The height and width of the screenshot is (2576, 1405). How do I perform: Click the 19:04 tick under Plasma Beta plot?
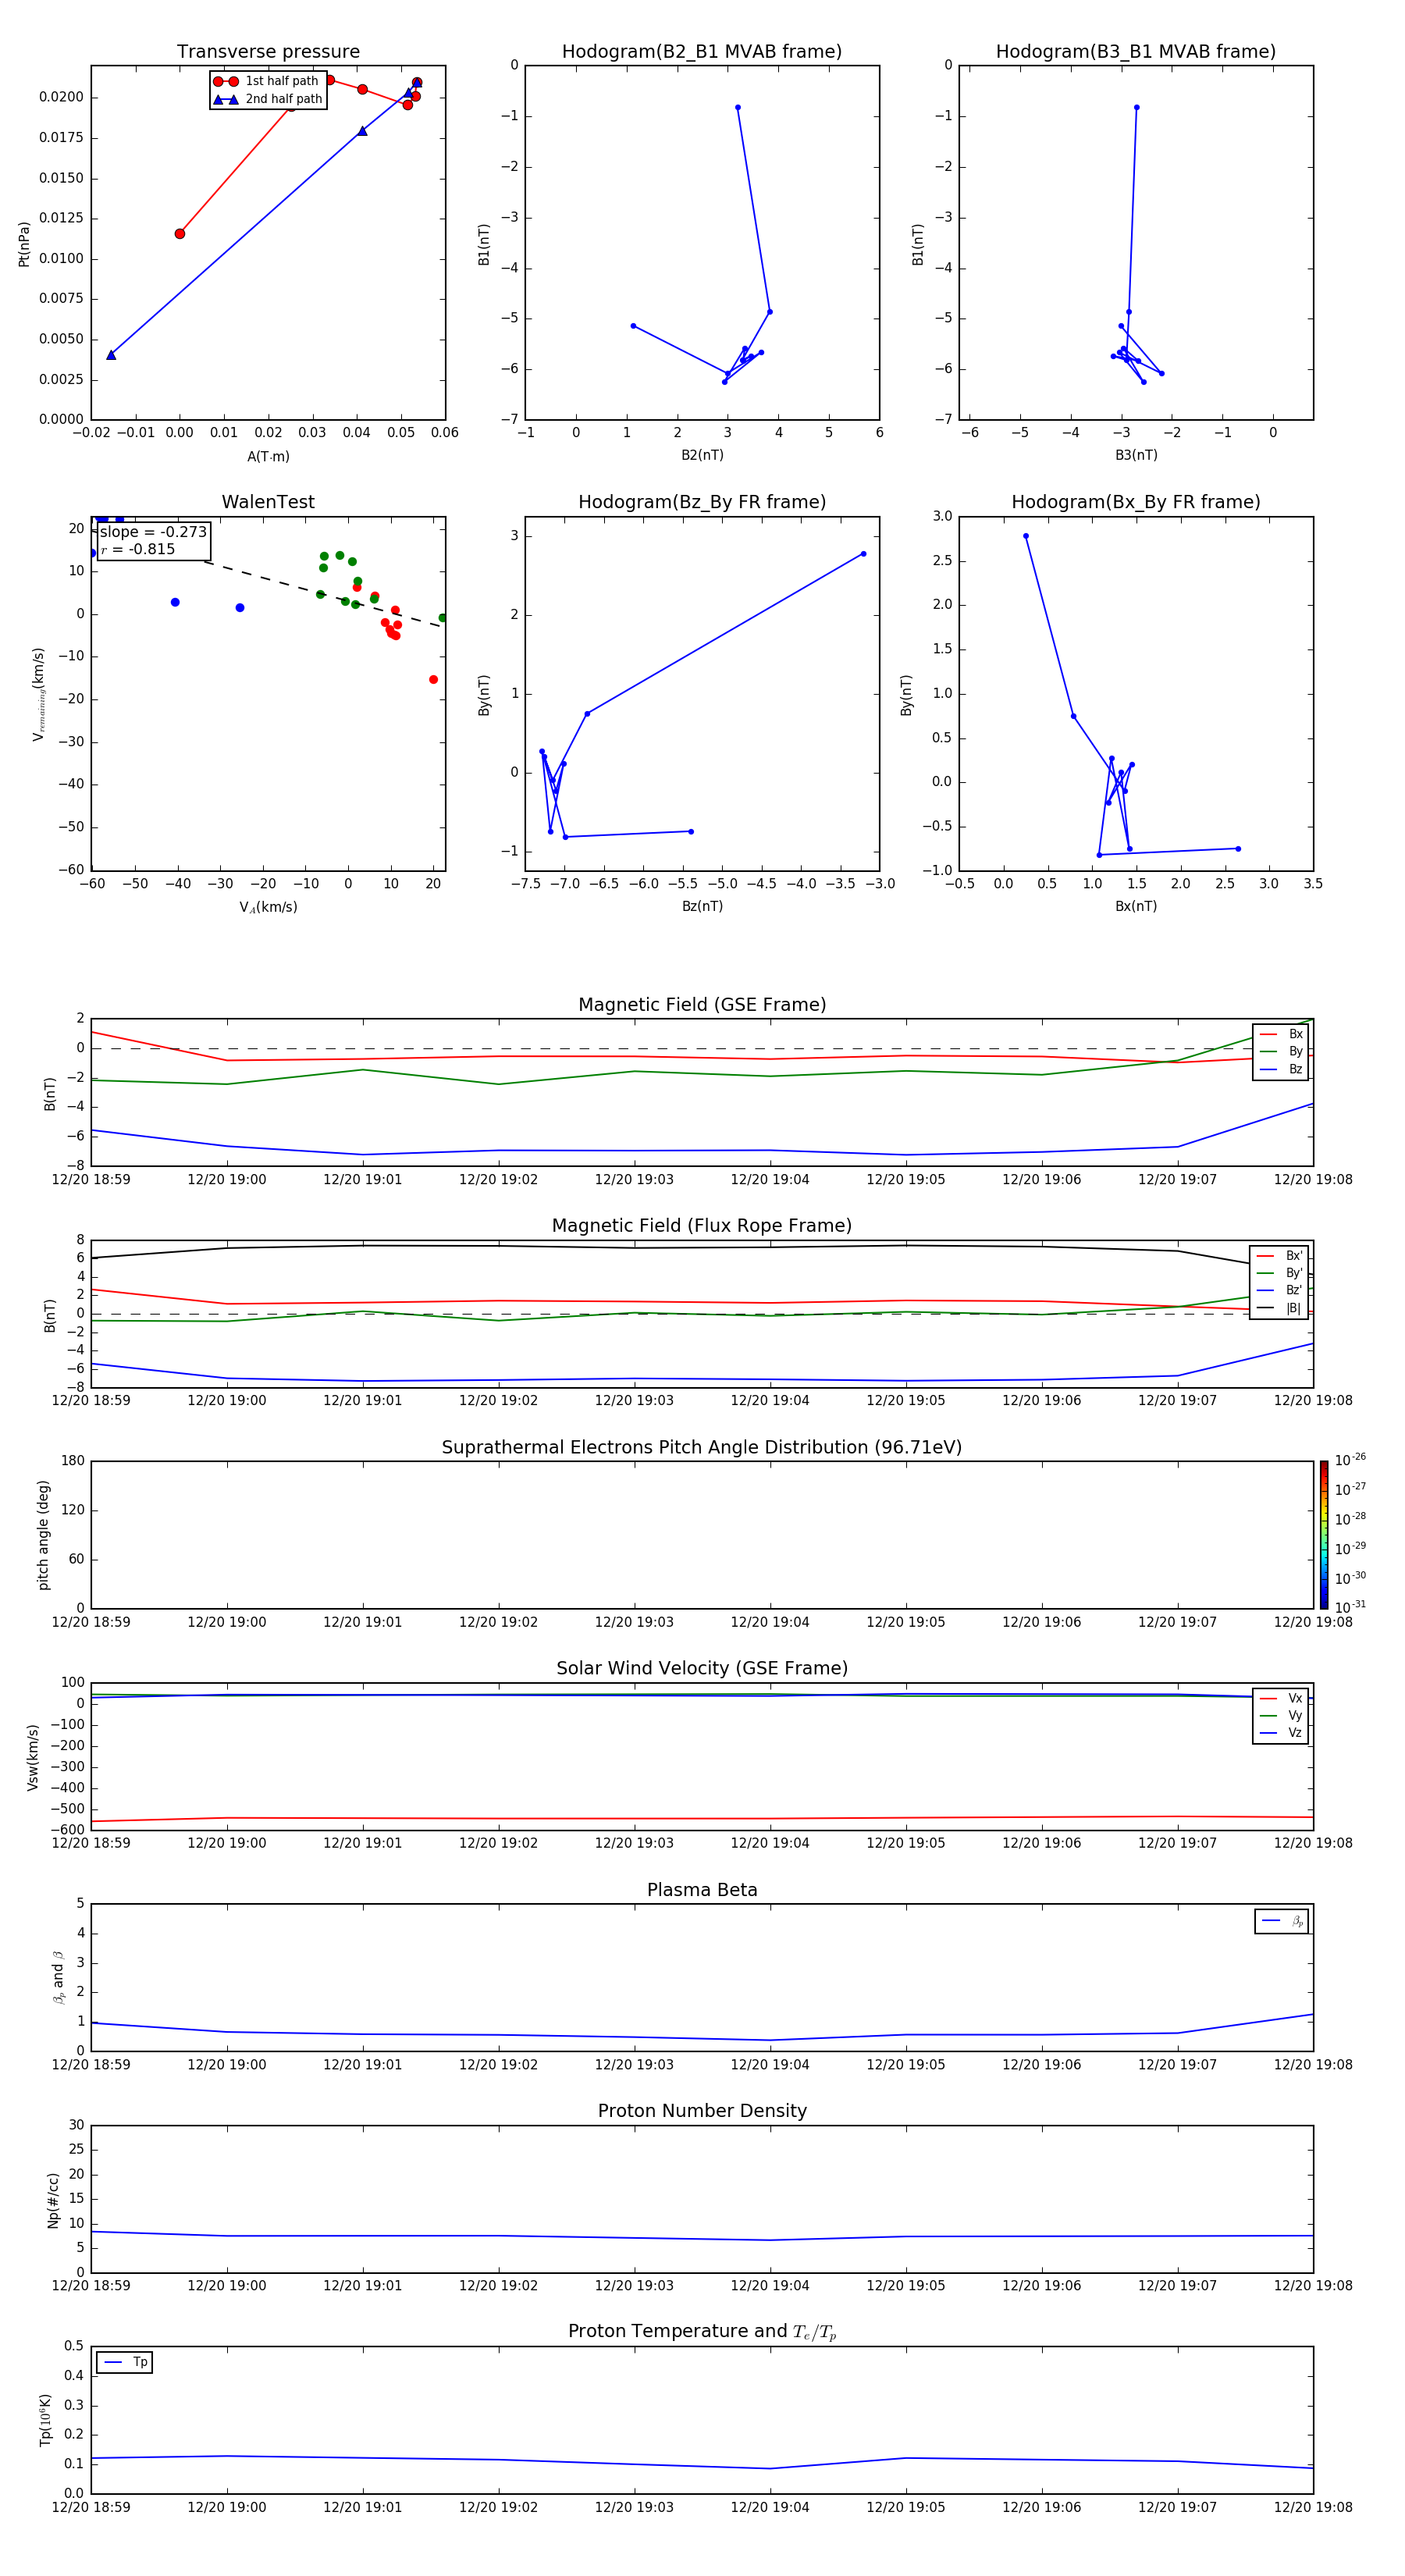(x=770, y=2064)
